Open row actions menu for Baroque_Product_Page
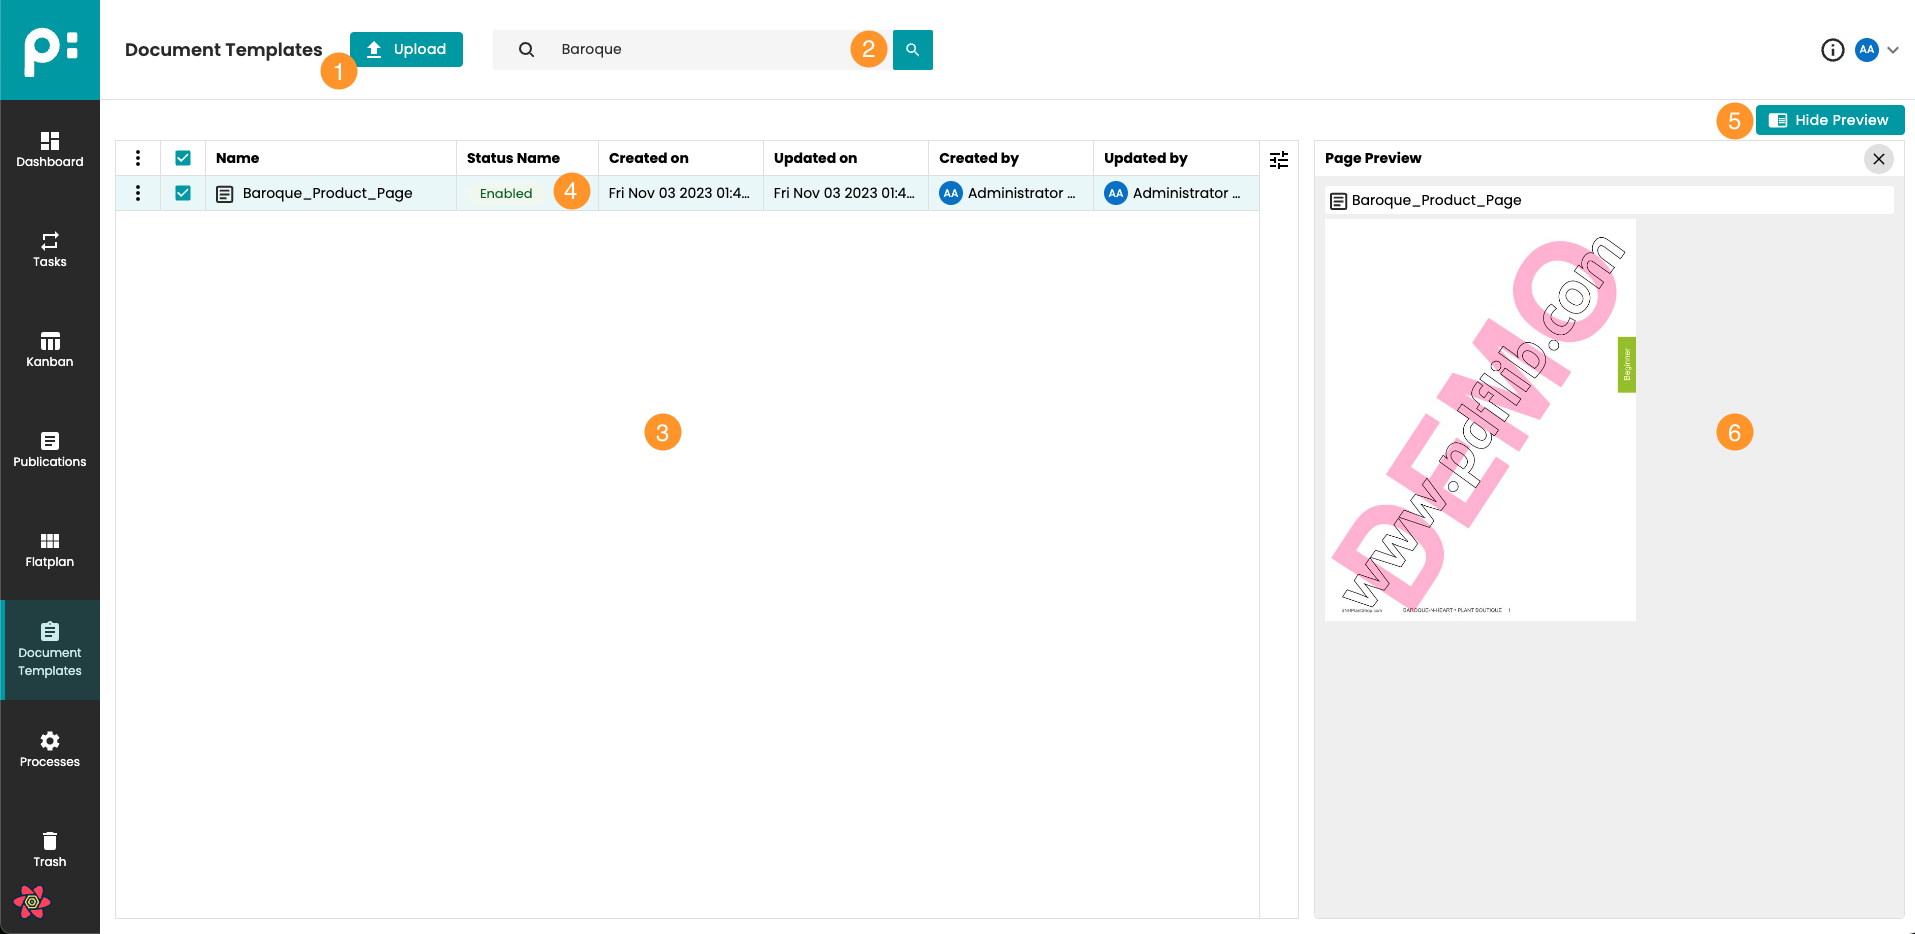The height and width of the screenshot is (934, 1915). pyautogui.click(x=138, y=193)
